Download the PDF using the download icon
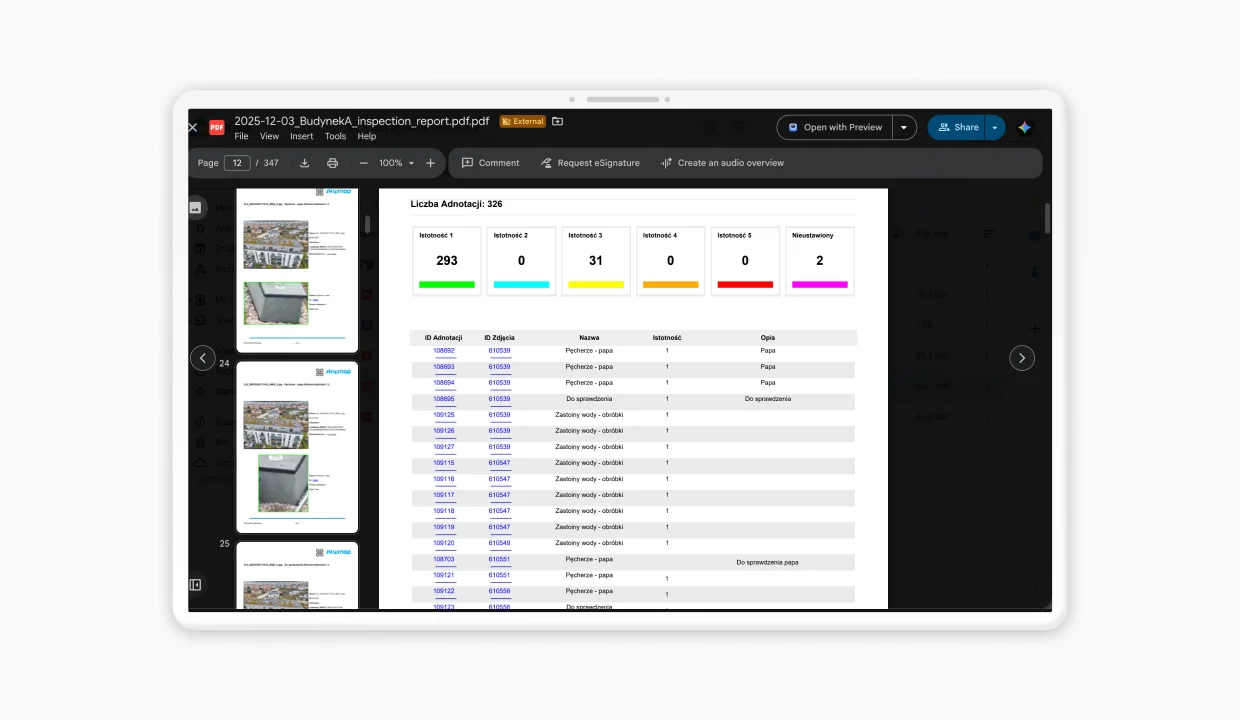1240x720 pixels. click(305, 163)
